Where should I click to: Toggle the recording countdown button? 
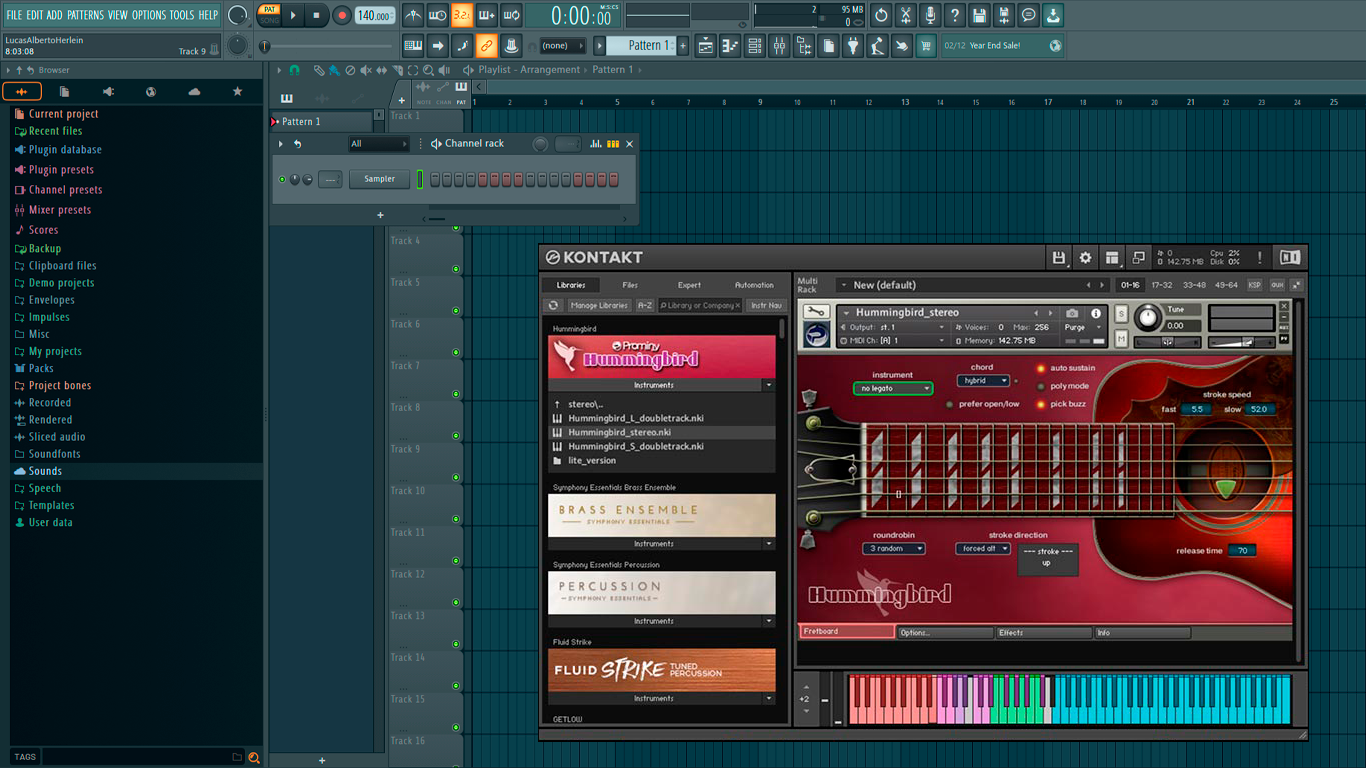point(462,15)
